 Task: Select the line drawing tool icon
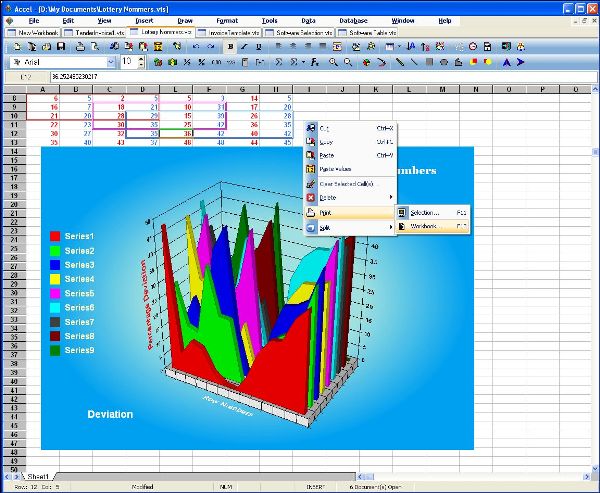click(414, 62)
